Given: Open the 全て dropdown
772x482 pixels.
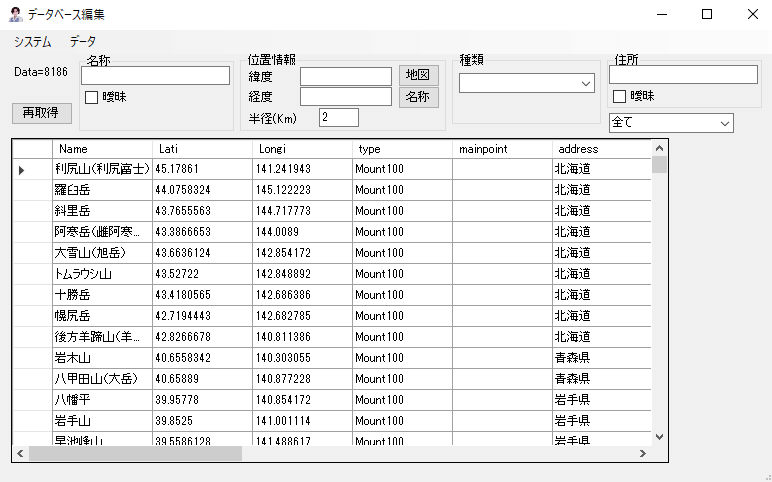Looking at the screenshot, I should tap(724, 123).
